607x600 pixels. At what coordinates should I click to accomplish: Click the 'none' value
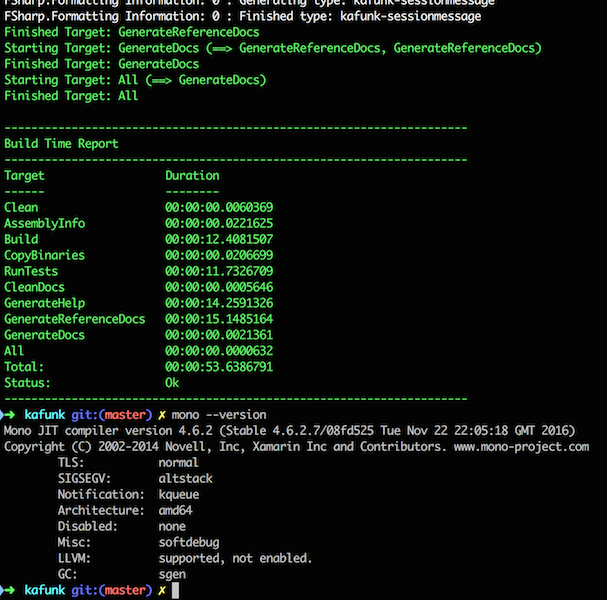point(172,526)
